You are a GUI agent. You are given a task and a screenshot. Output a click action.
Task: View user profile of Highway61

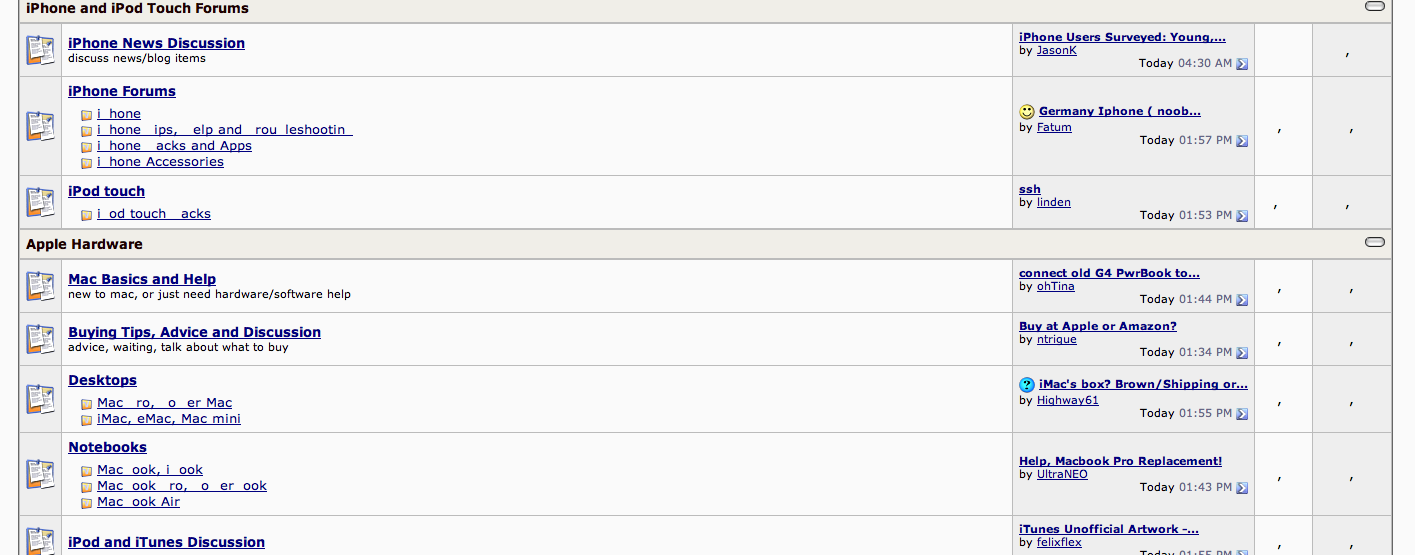tap(1068, 400)
